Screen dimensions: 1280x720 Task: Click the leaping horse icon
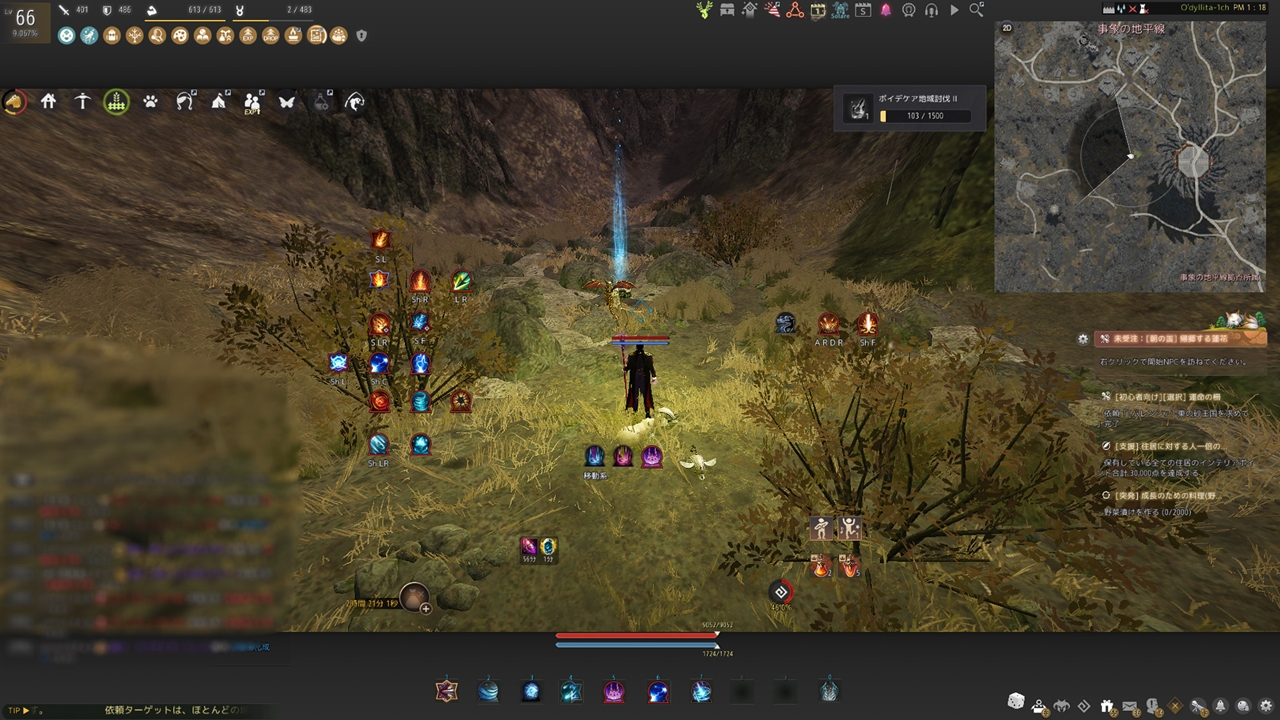[x=355, y=102]
